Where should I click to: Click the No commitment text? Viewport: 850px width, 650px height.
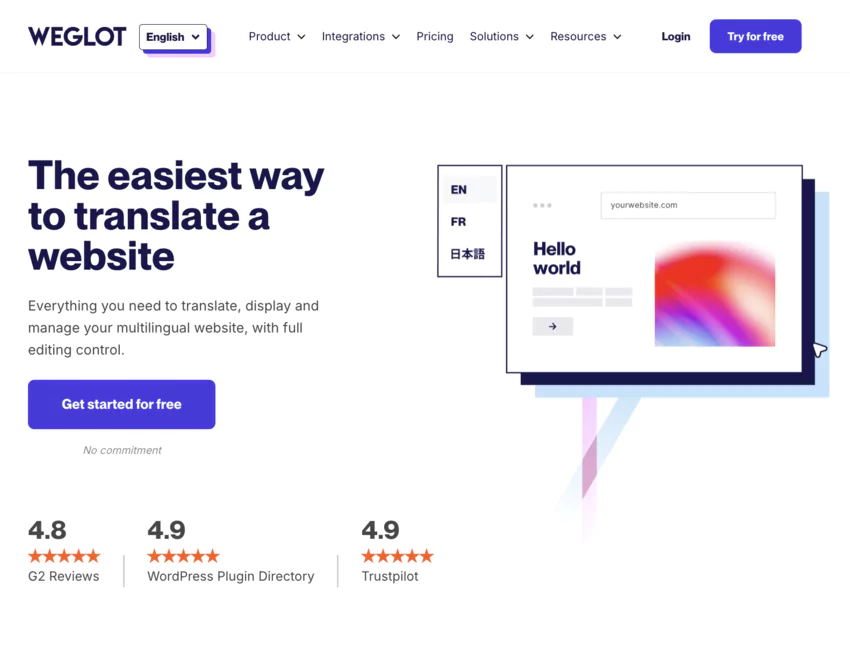click(x=122, y=450)
